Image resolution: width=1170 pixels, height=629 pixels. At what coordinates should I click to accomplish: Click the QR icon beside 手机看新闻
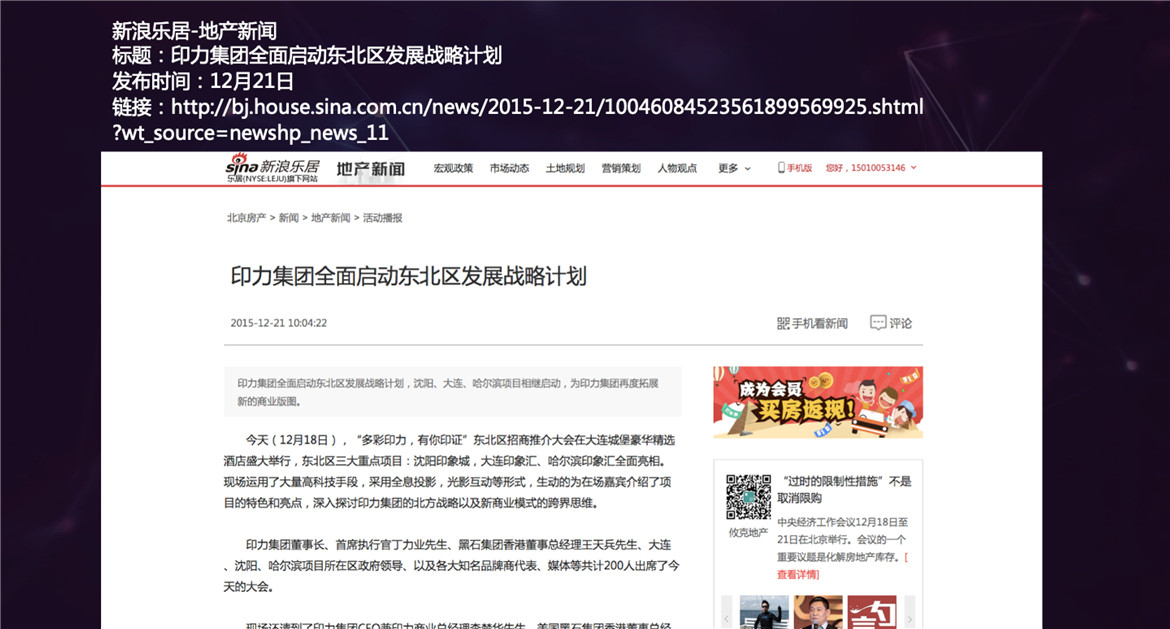coord(783,323)
